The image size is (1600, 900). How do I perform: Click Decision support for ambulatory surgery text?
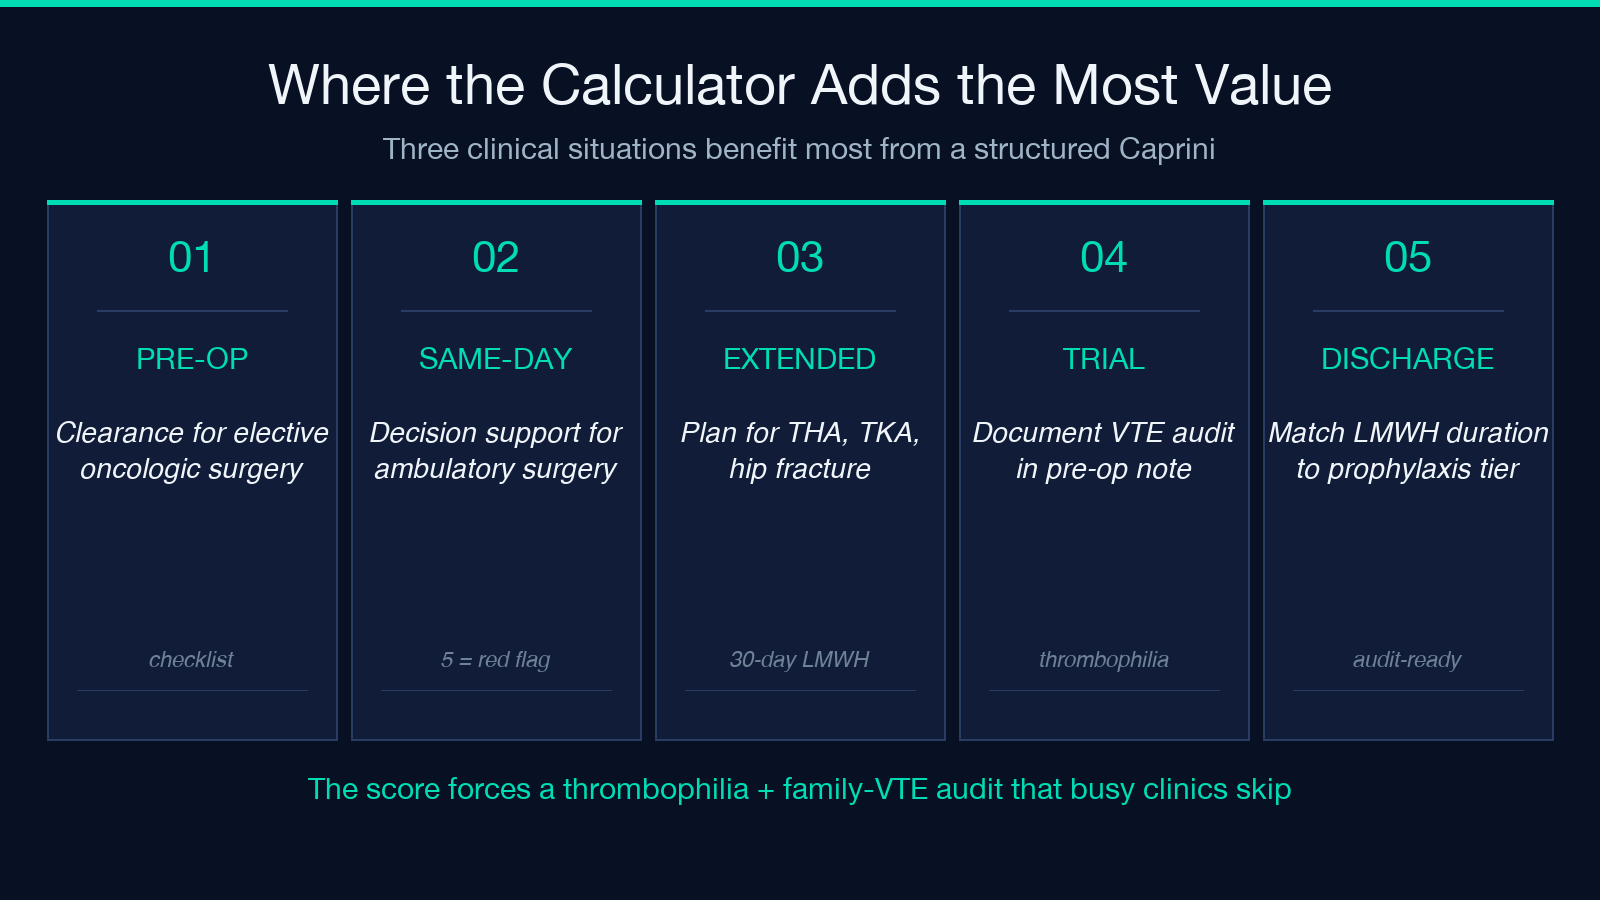coord(496,451)
